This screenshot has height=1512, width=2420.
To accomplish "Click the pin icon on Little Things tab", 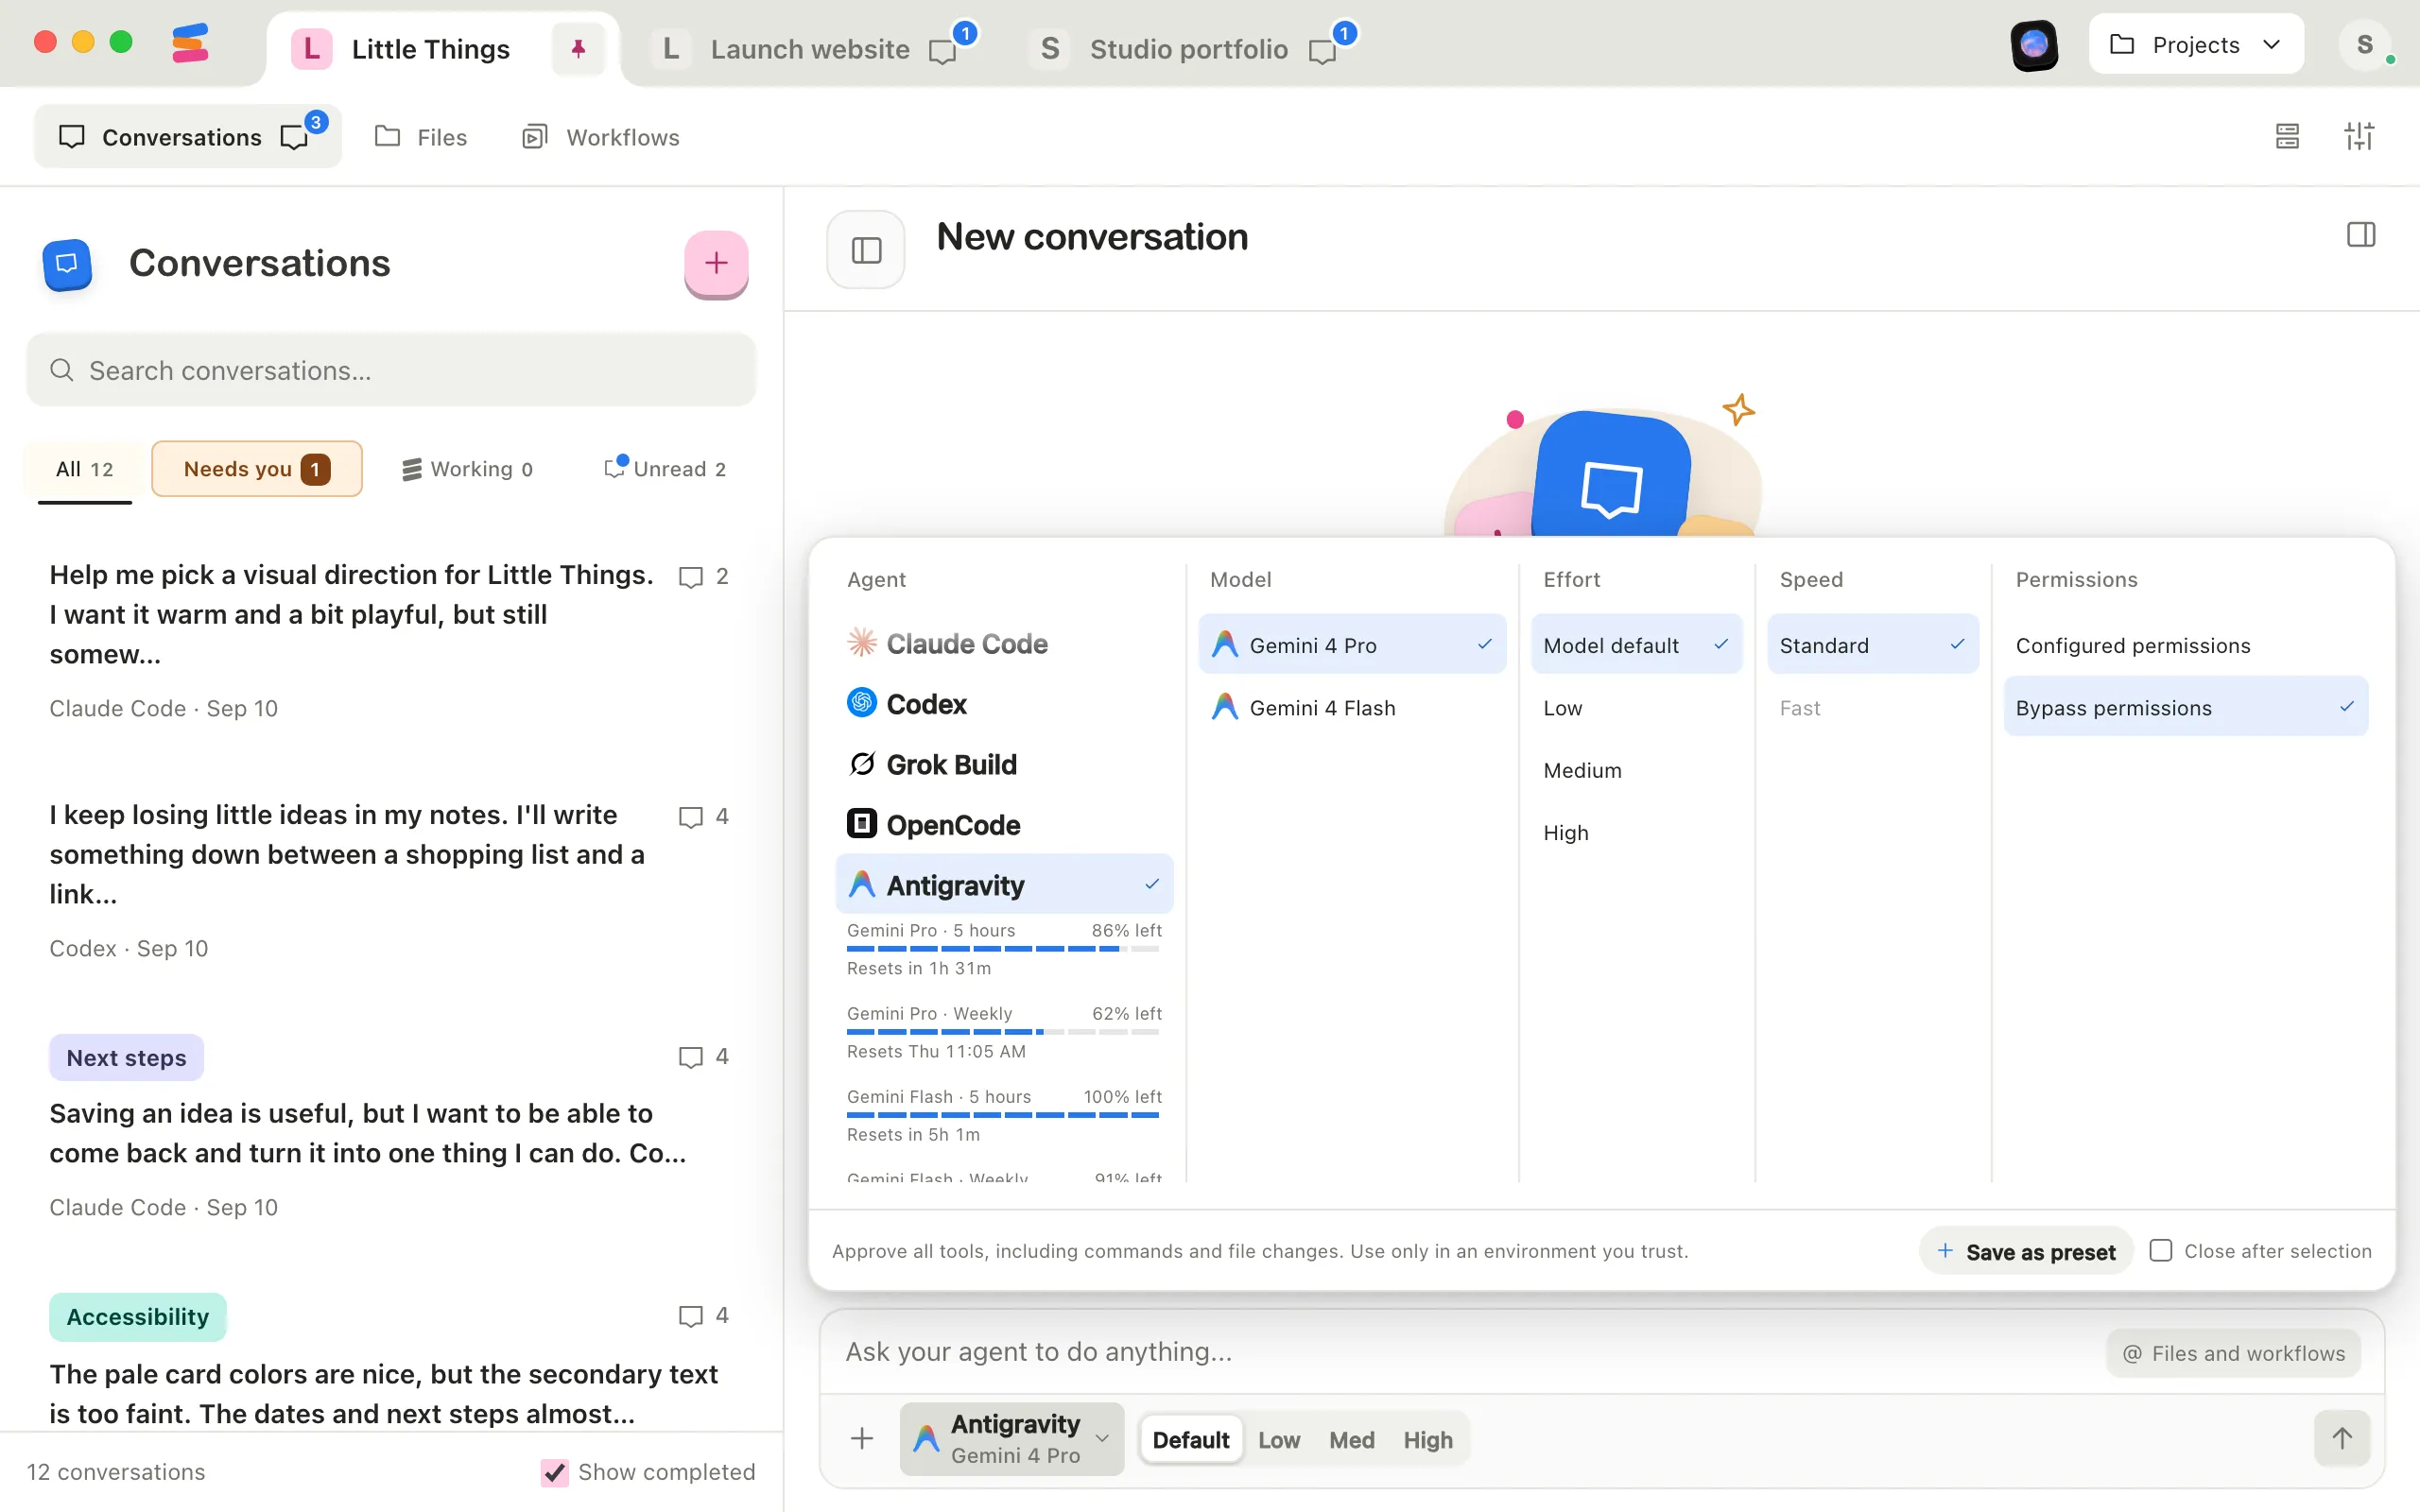I will (578, 49).
